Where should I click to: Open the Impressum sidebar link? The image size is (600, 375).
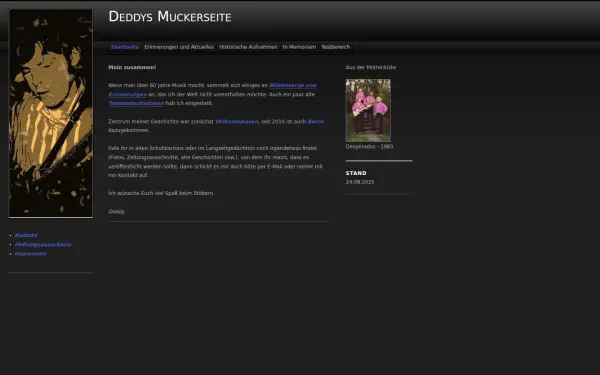[31, 254]
